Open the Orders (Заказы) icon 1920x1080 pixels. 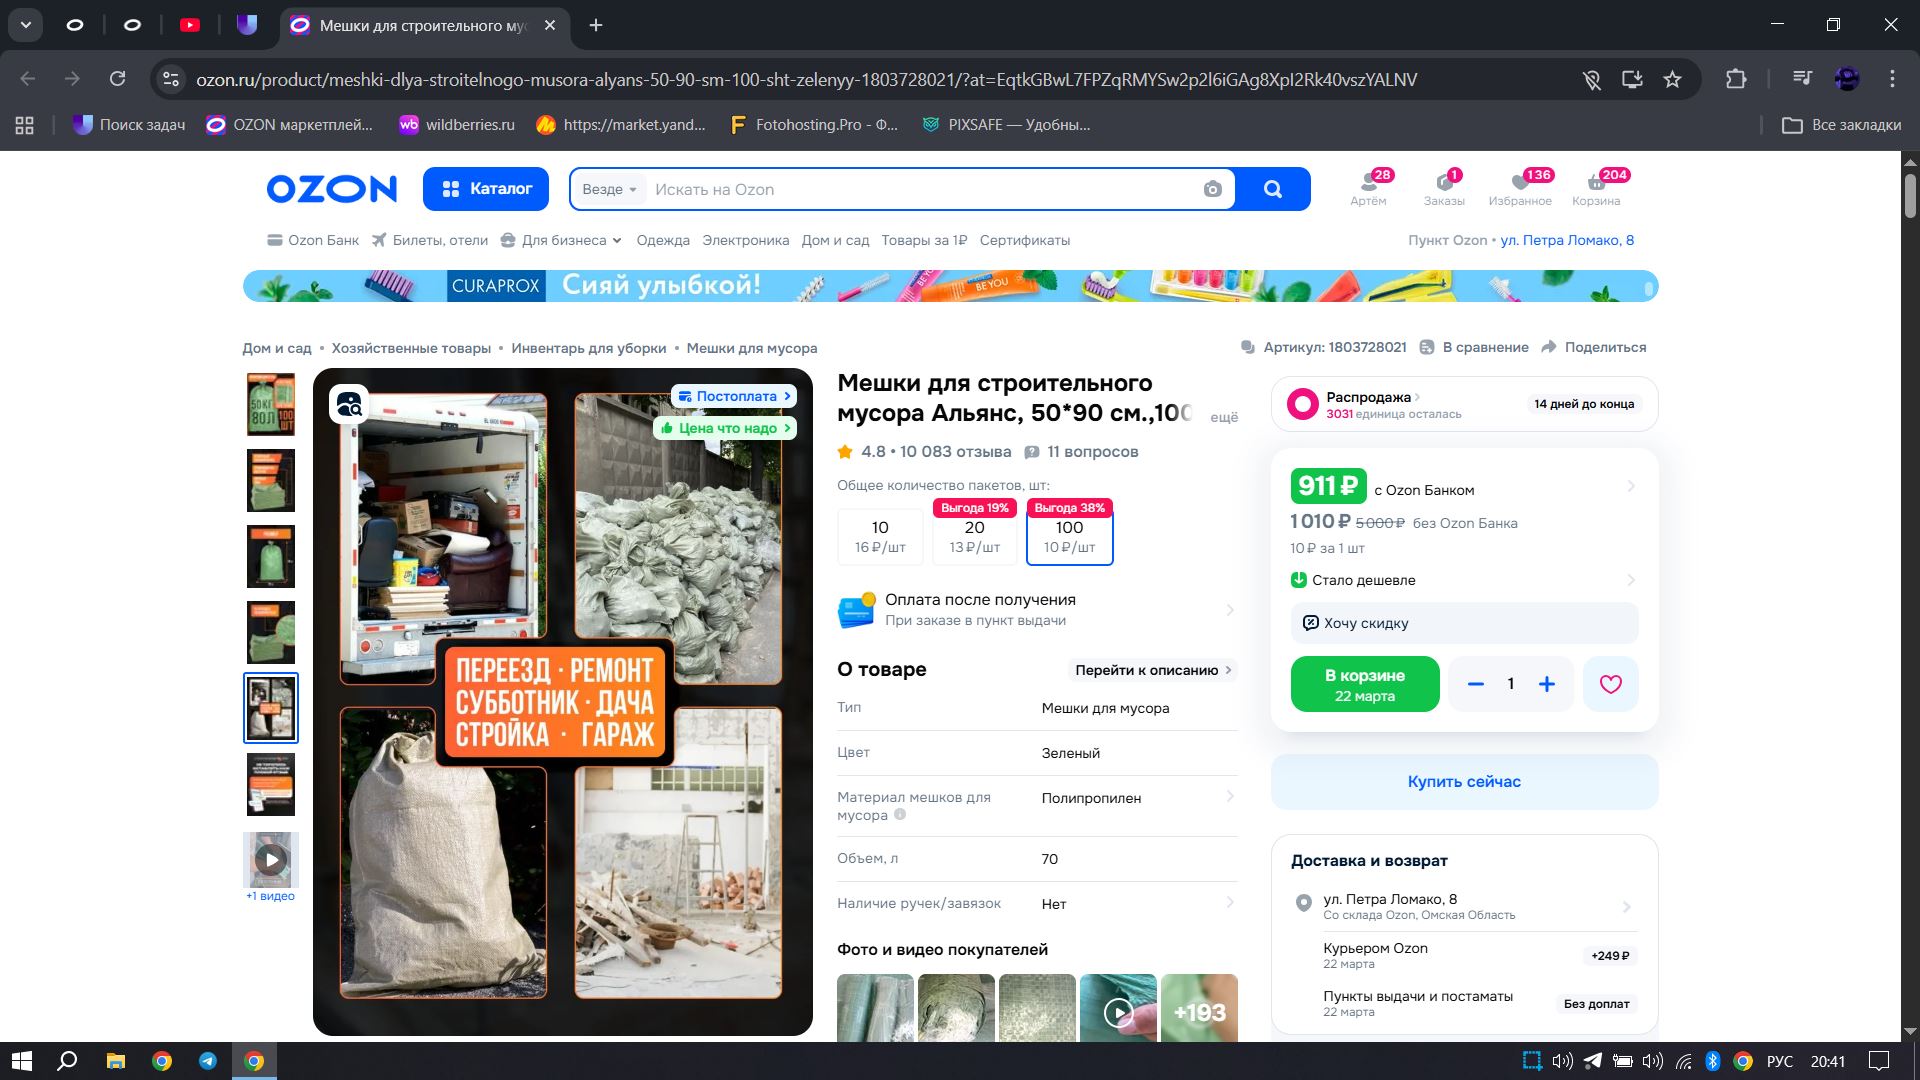1443,187
